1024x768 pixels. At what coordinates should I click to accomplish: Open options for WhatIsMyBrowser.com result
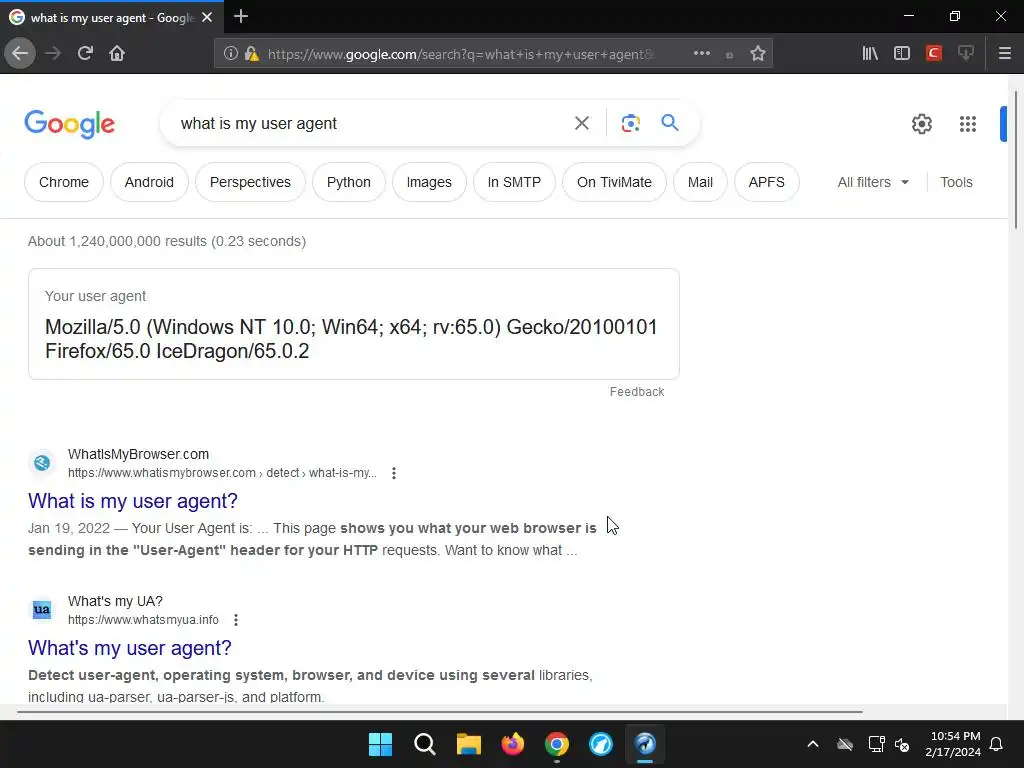click(x=394, y=473)
